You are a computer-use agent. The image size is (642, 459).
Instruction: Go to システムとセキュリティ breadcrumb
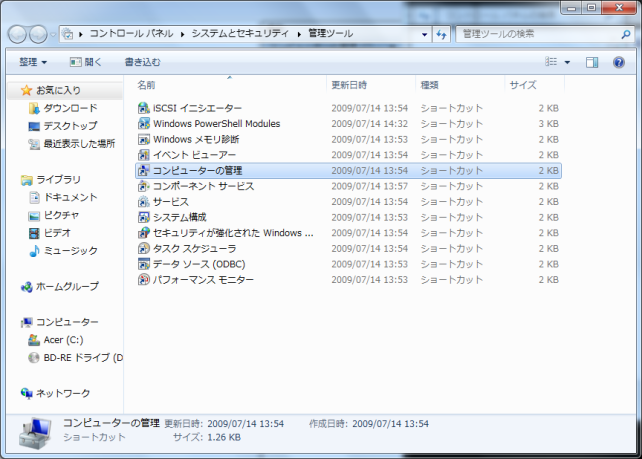(x=240, y=34)
